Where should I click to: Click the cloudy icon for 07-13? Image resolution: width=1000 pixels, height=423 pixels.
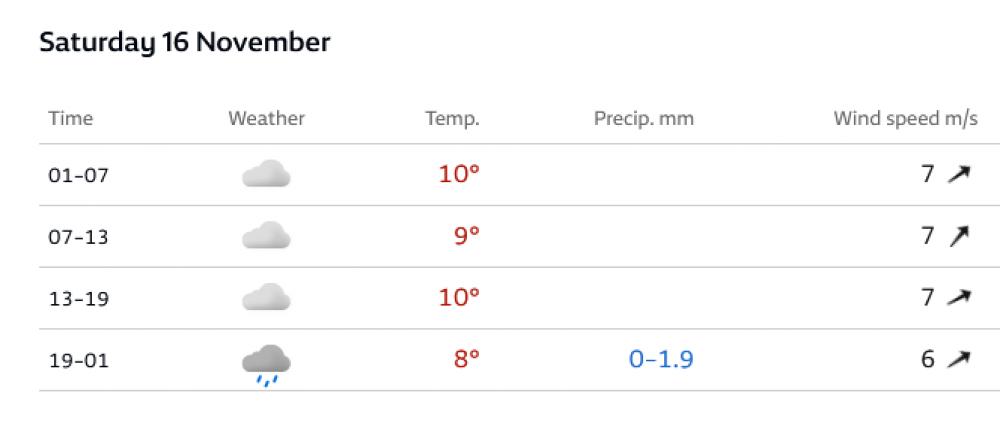click(x=267, y=235)
